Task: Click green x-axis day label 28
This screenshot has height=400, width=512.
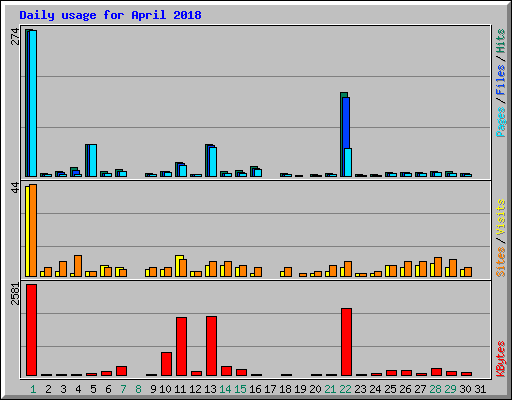Action: 435,389
